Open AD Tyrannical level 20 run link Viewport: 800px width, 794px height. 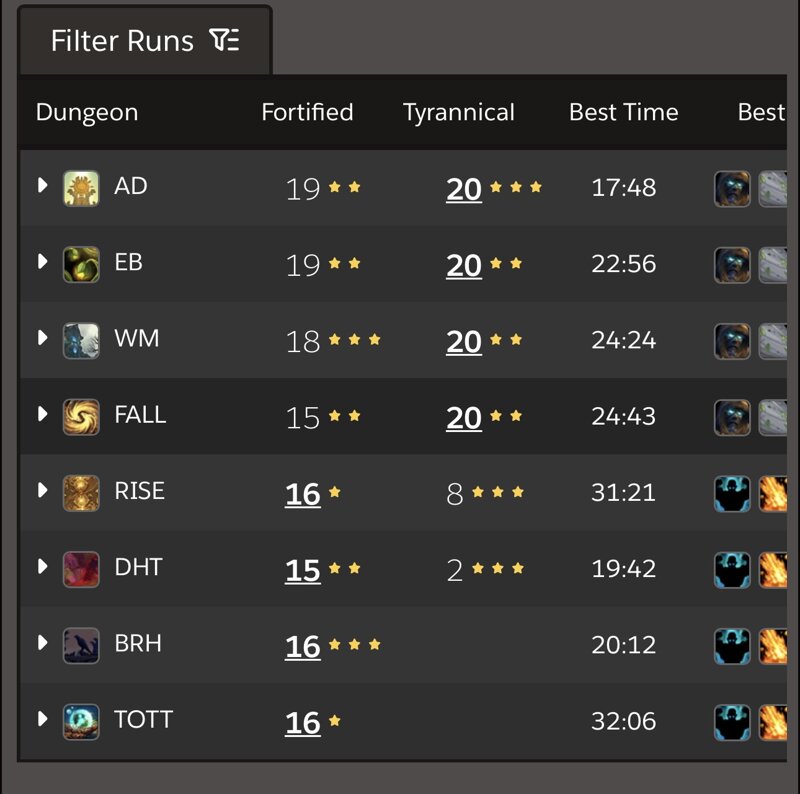[x=464, y=189]
